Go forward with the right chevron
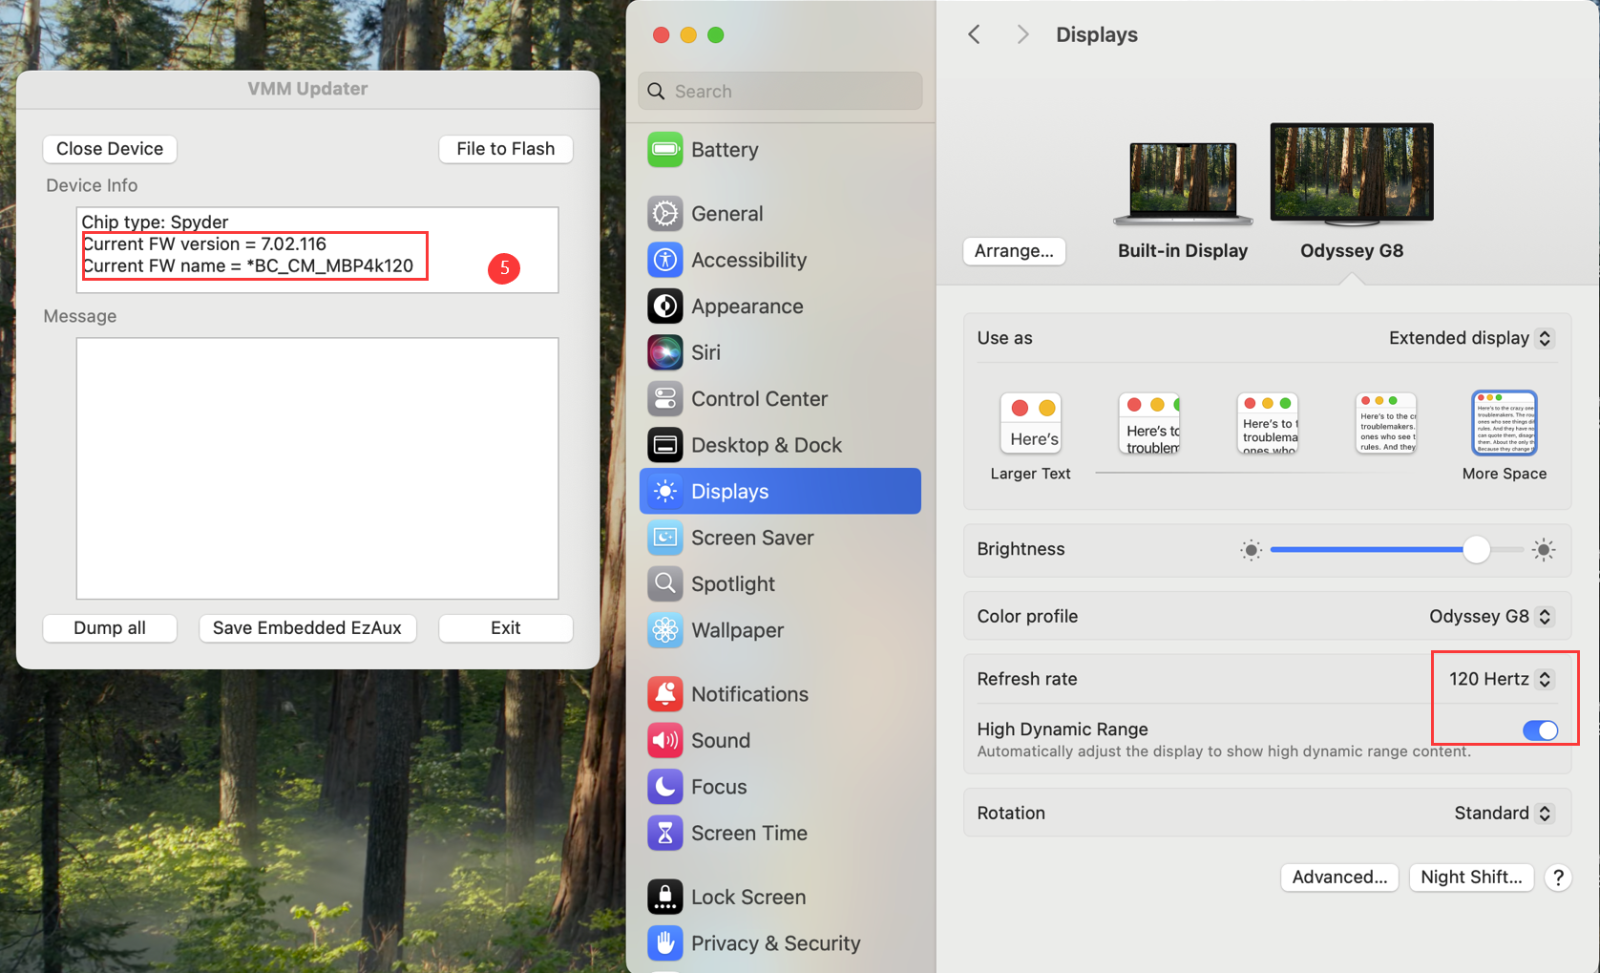 pos(1022,35)
